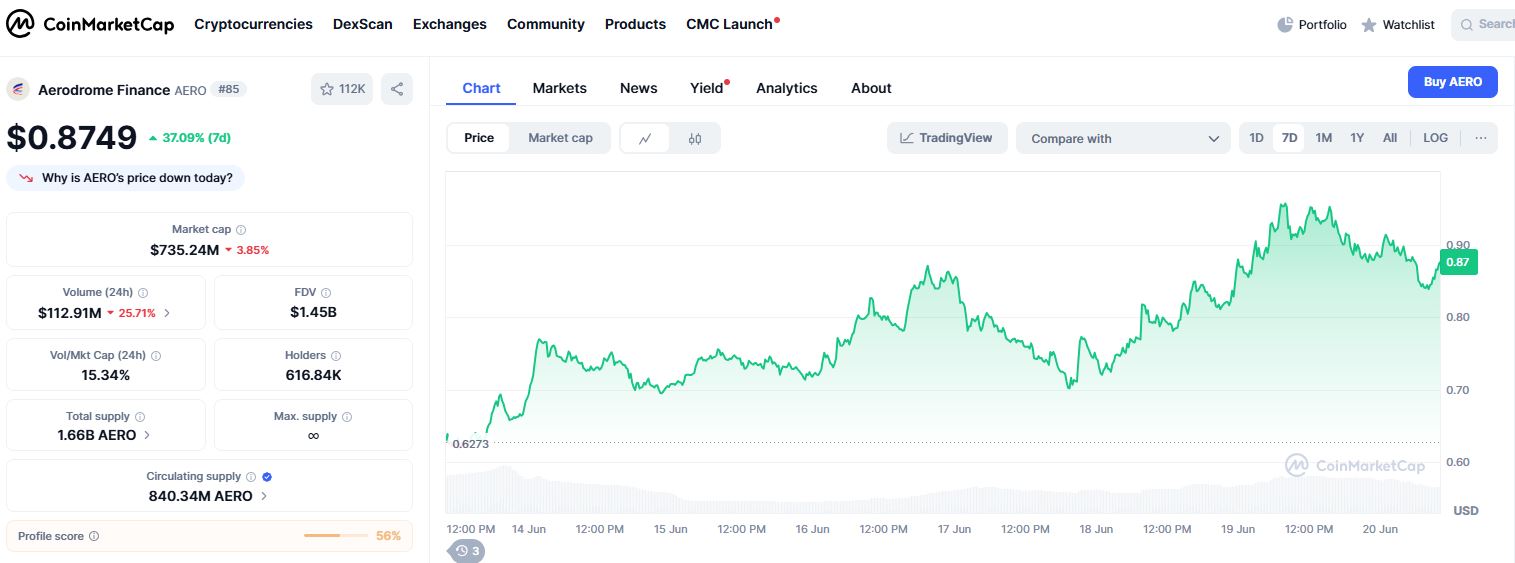Viewport: 1515px width, 563px height.
Task: Click the Market cap info icon
Action: [241, 230]
